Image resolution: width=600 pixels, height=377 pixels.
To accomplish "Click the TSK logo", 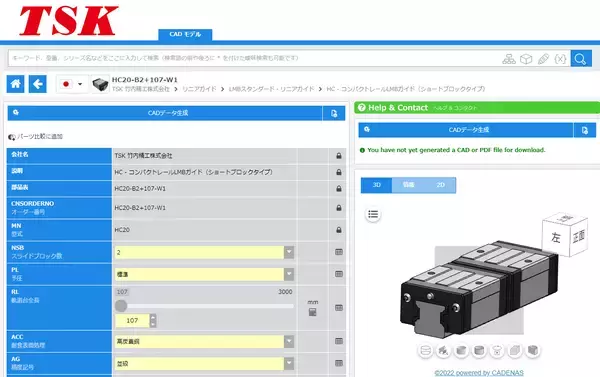I will tap(69, 21).
